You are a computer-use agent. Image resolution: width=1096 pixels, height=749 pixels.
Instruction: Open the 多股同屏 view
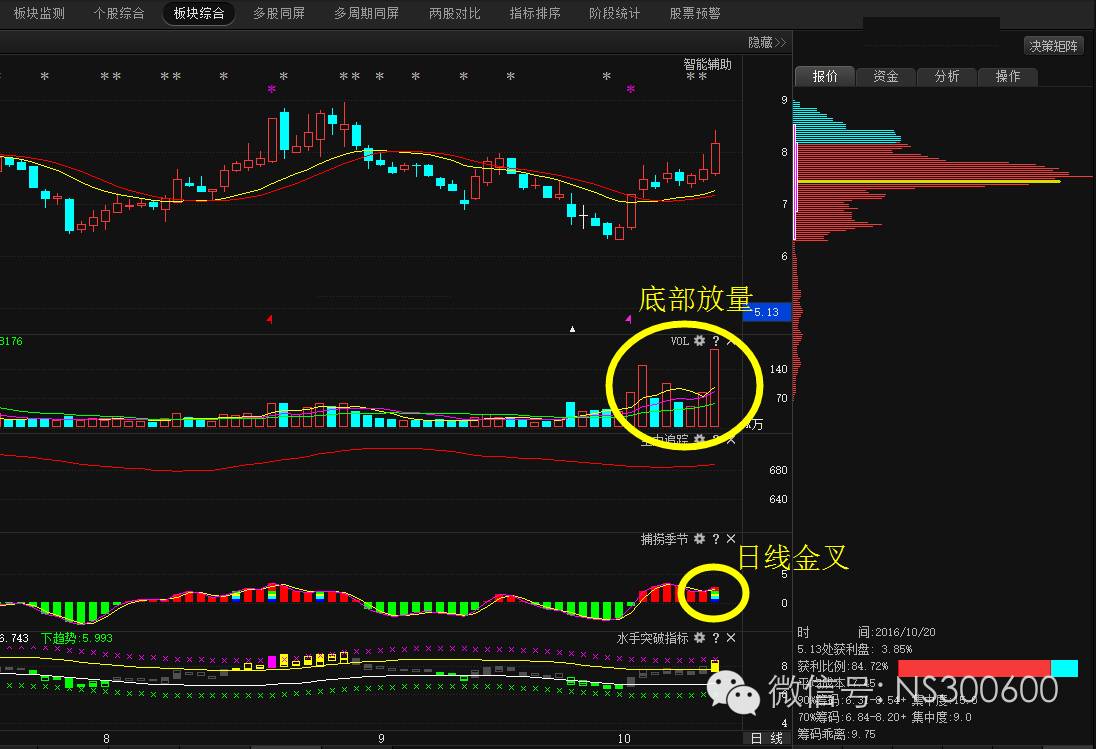[279, 13]
